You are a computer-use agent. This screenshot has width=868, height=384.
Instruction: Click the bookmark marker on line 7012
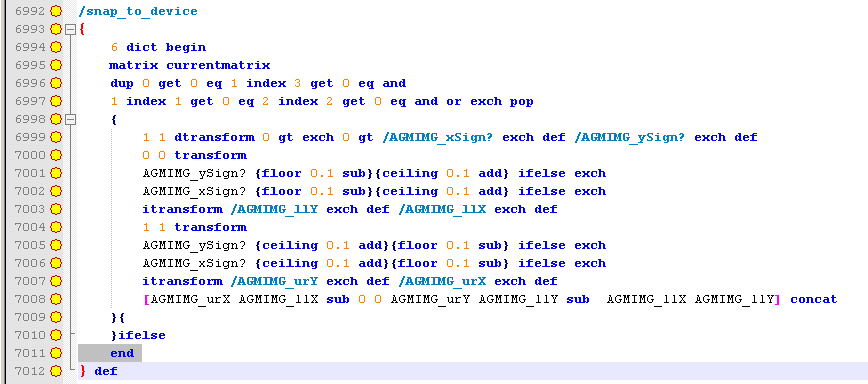point(56,371)
